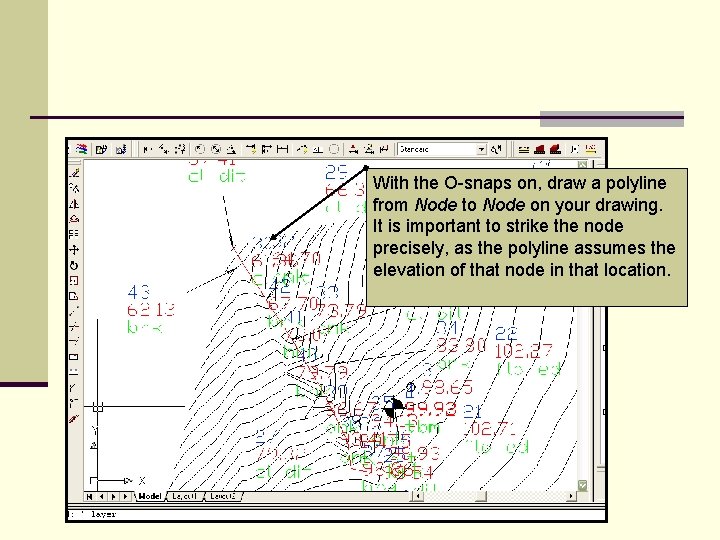The width and height of the screenshot is (720, 540).
Task: Click the Tolerance icon
Action: [x=318, y=149]
